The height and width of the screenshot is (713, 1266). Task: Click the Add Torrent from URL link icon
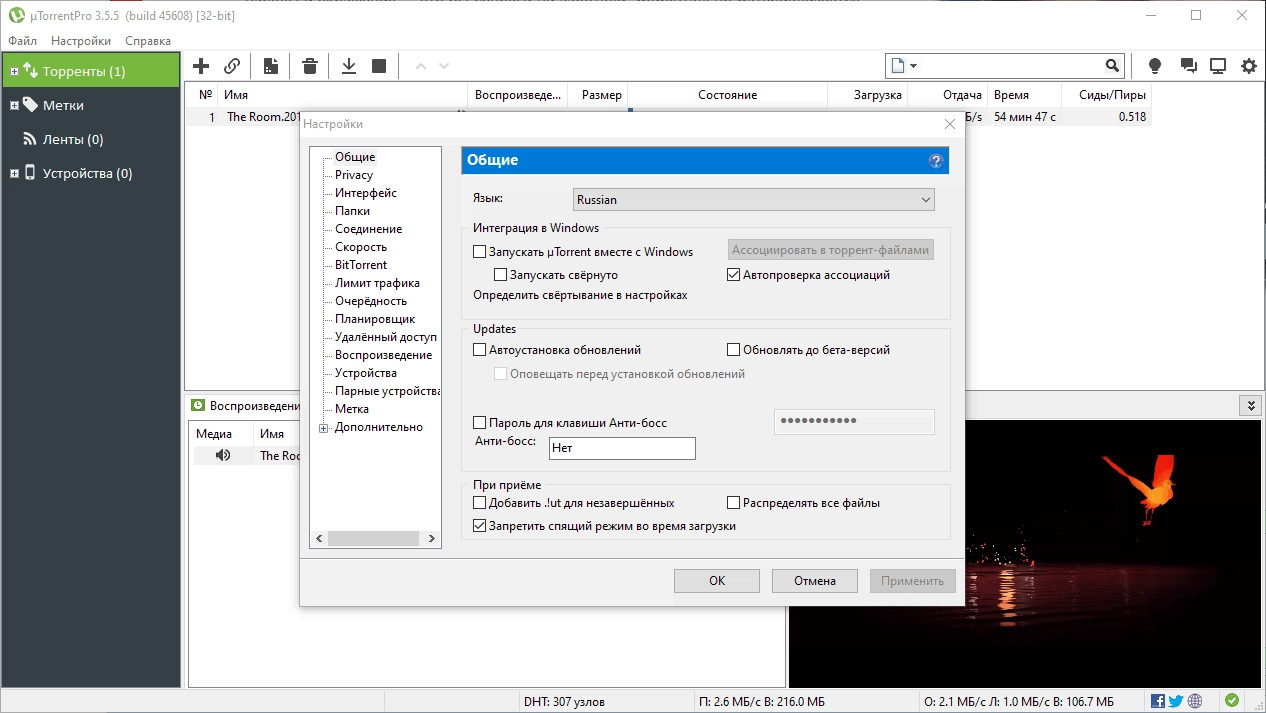click(232, 66)
